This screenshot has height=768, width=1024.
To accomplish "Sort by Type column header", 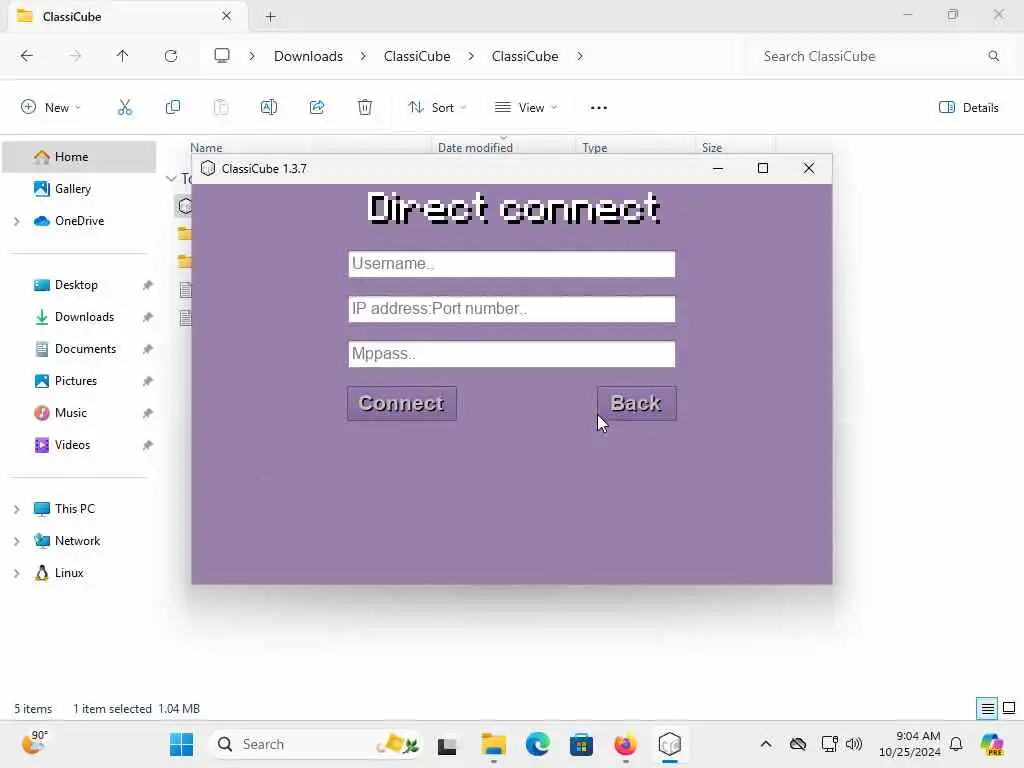I will 594,148.
